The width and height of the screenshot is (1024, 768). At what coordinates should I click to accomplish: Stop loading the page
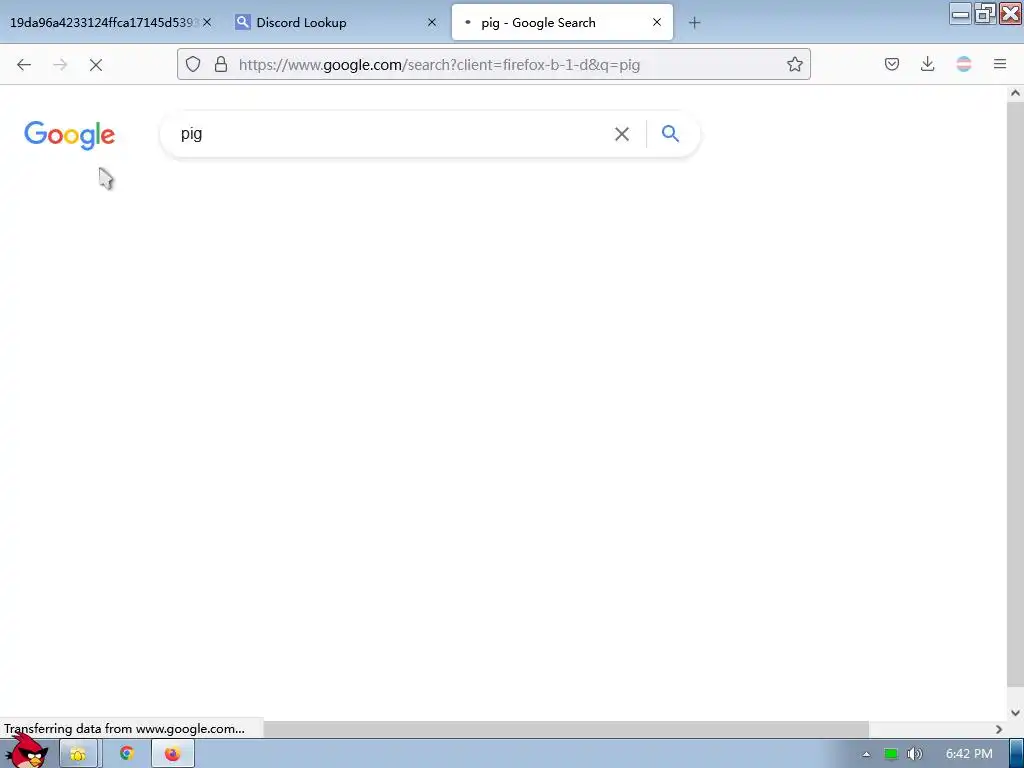coord(96,65)
